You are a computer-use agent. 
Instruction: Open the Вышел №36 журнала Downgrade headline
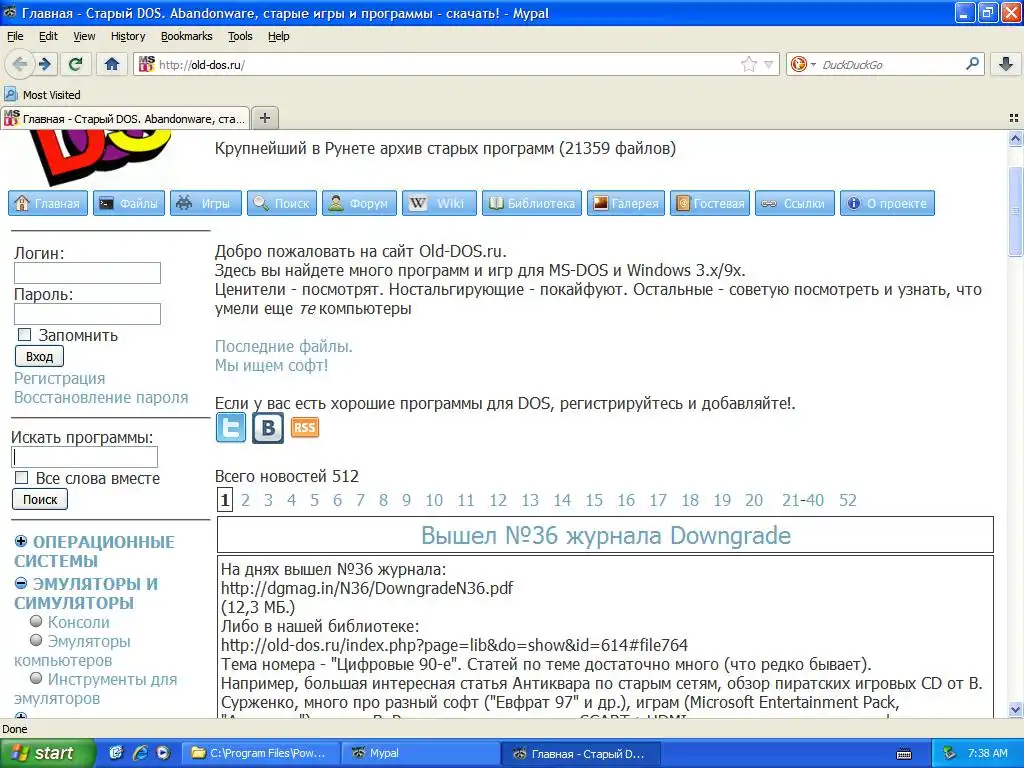606,536
